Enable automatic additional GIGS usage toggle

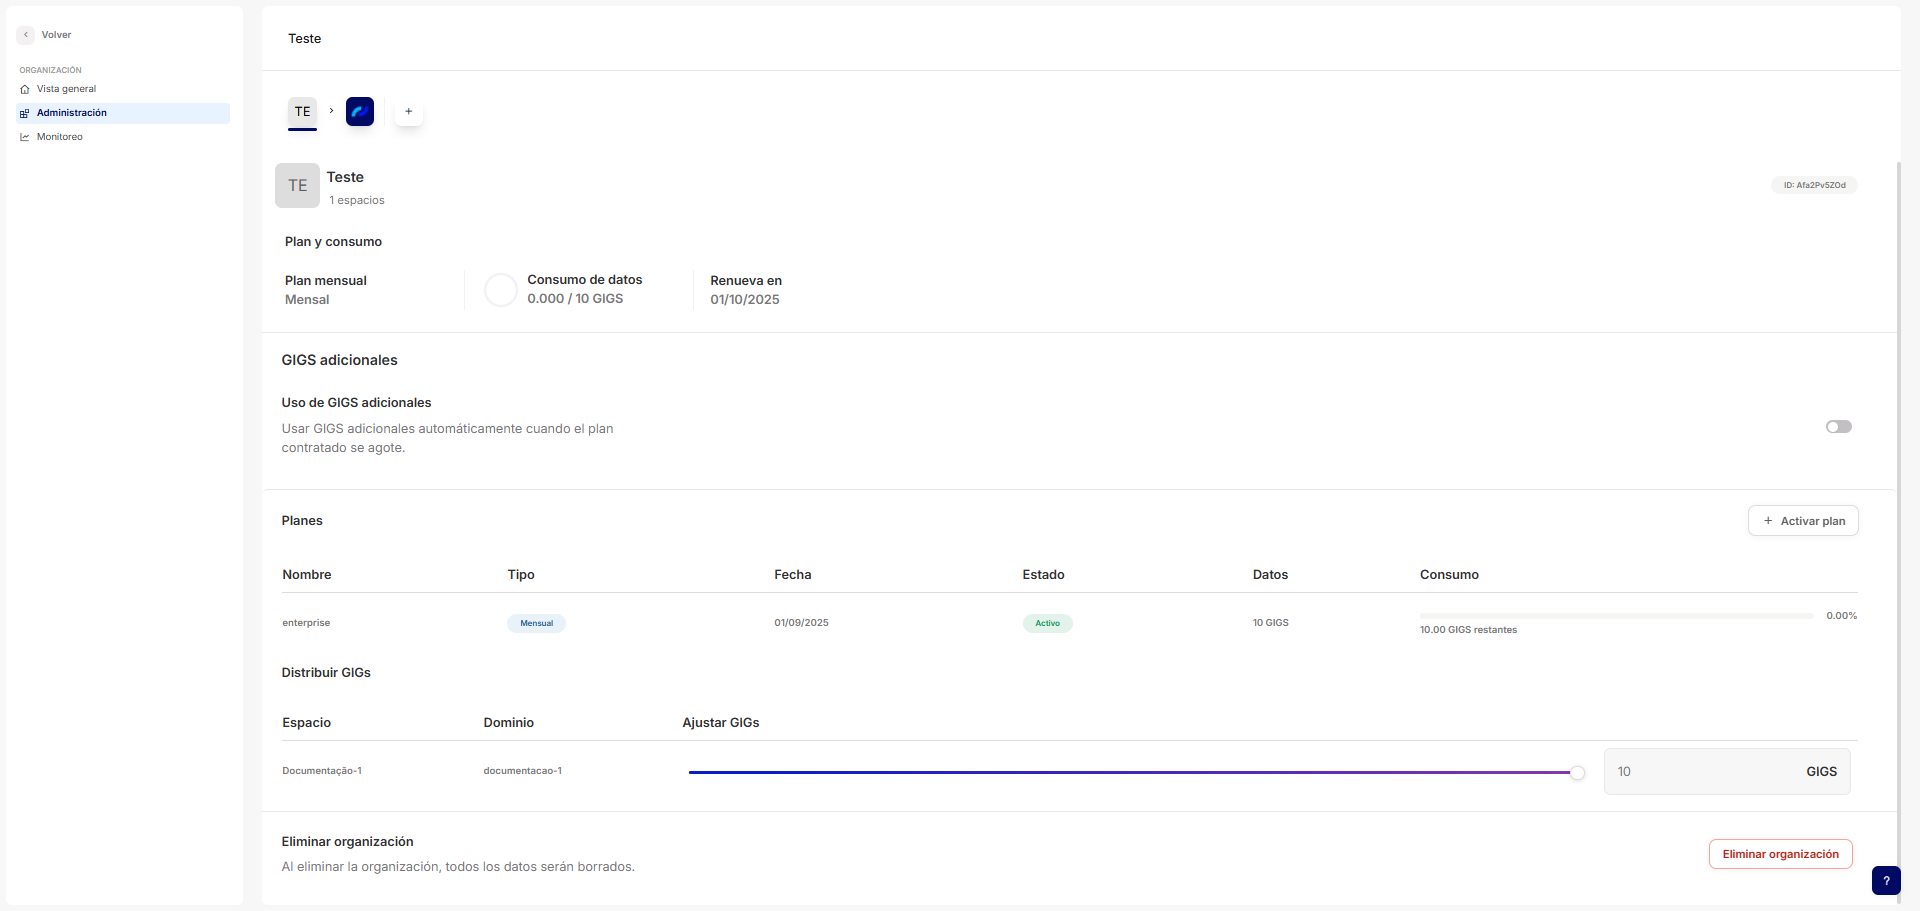tap(1838, 427)
